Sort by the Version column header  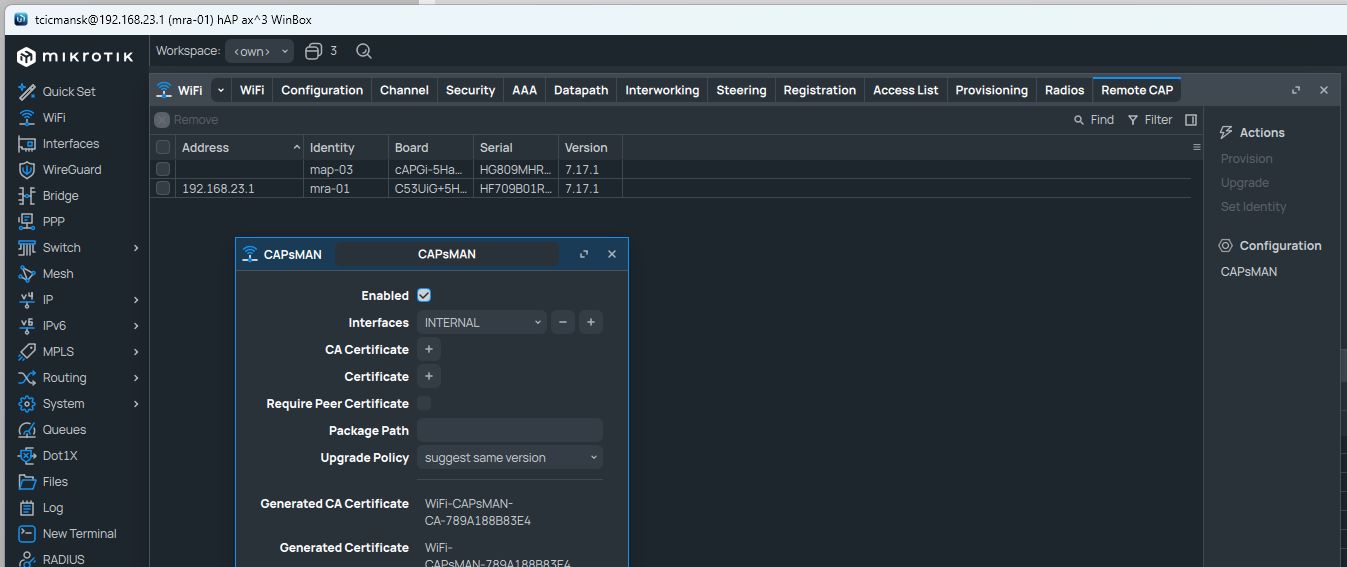pyautogui.click(x=590, y=147)
